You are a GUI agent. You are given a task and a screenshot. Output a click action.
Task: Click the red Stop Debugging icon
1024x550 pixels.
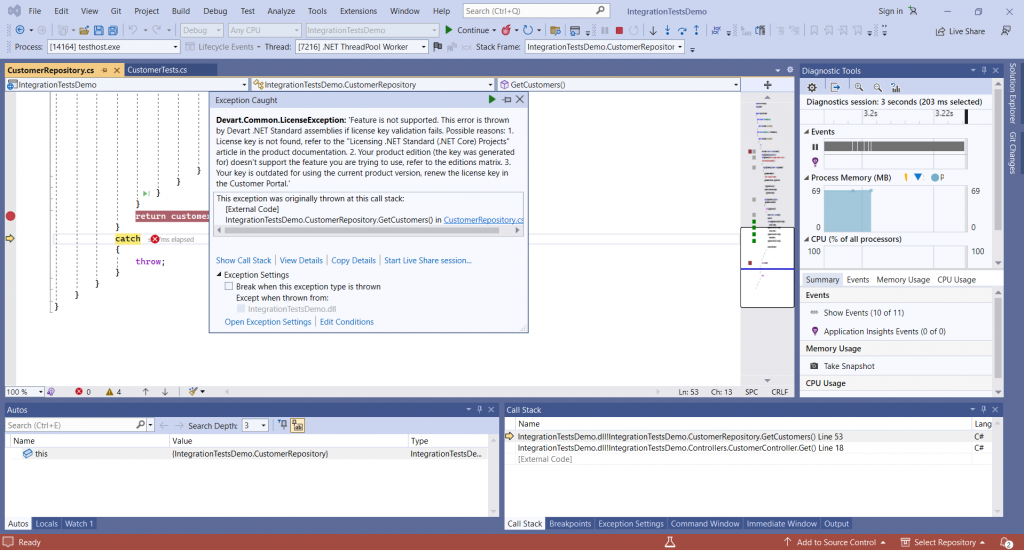point(619,30)
